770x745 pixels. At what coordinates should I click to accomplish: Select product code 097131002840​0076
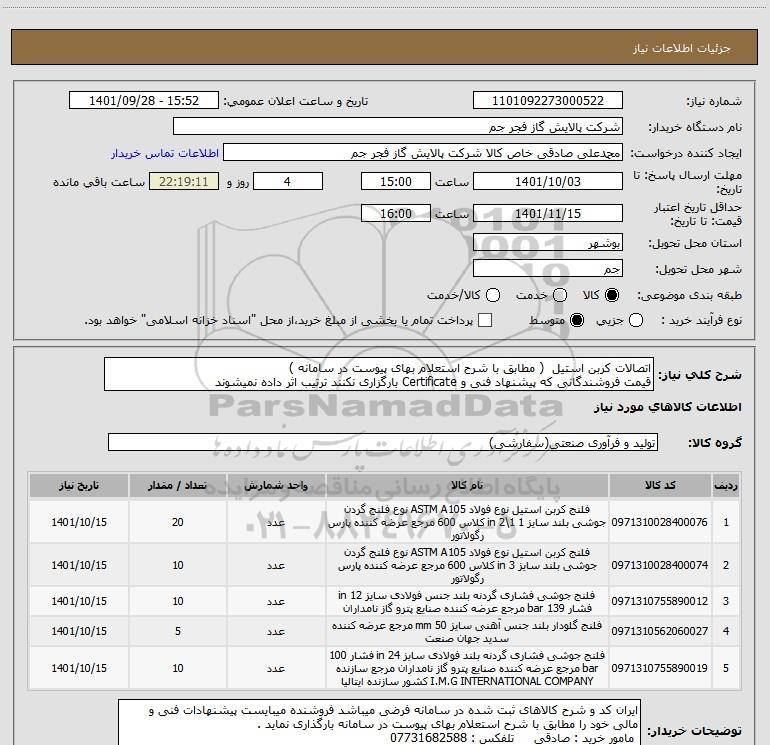(x=660, y=522)
